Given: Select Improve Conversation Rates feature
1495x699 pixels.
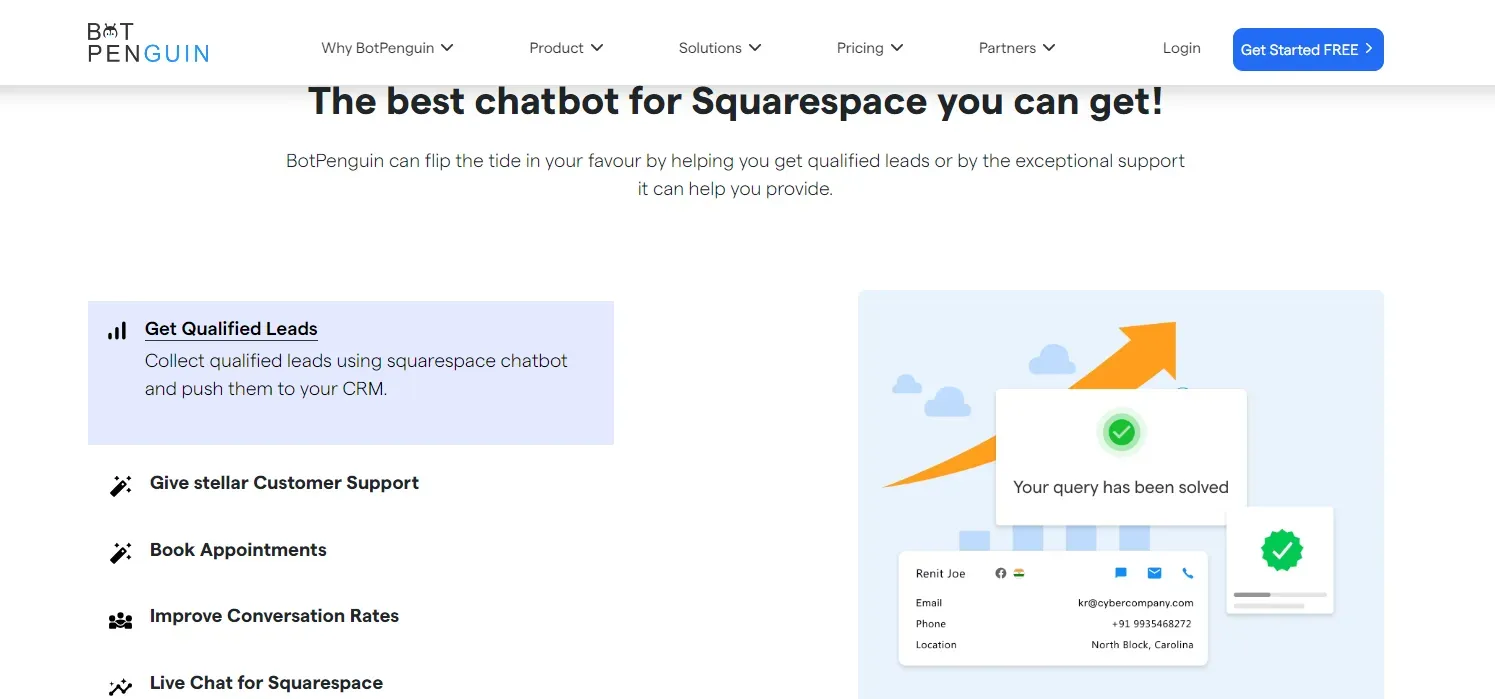Looking at the screenshot, I should [274, 616].
